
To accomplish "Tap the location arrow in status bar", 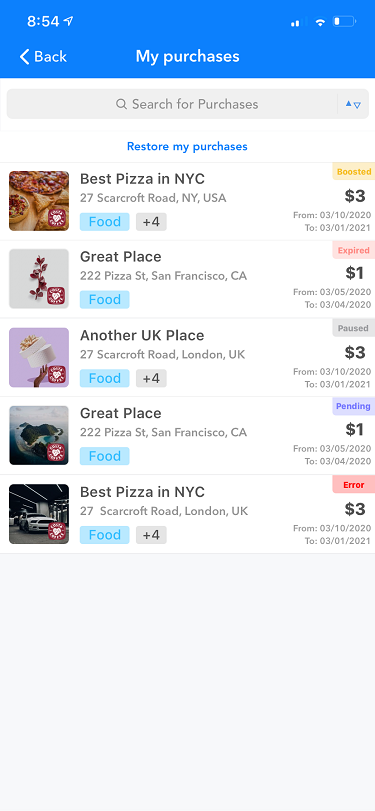I will (x=69, y=21).
